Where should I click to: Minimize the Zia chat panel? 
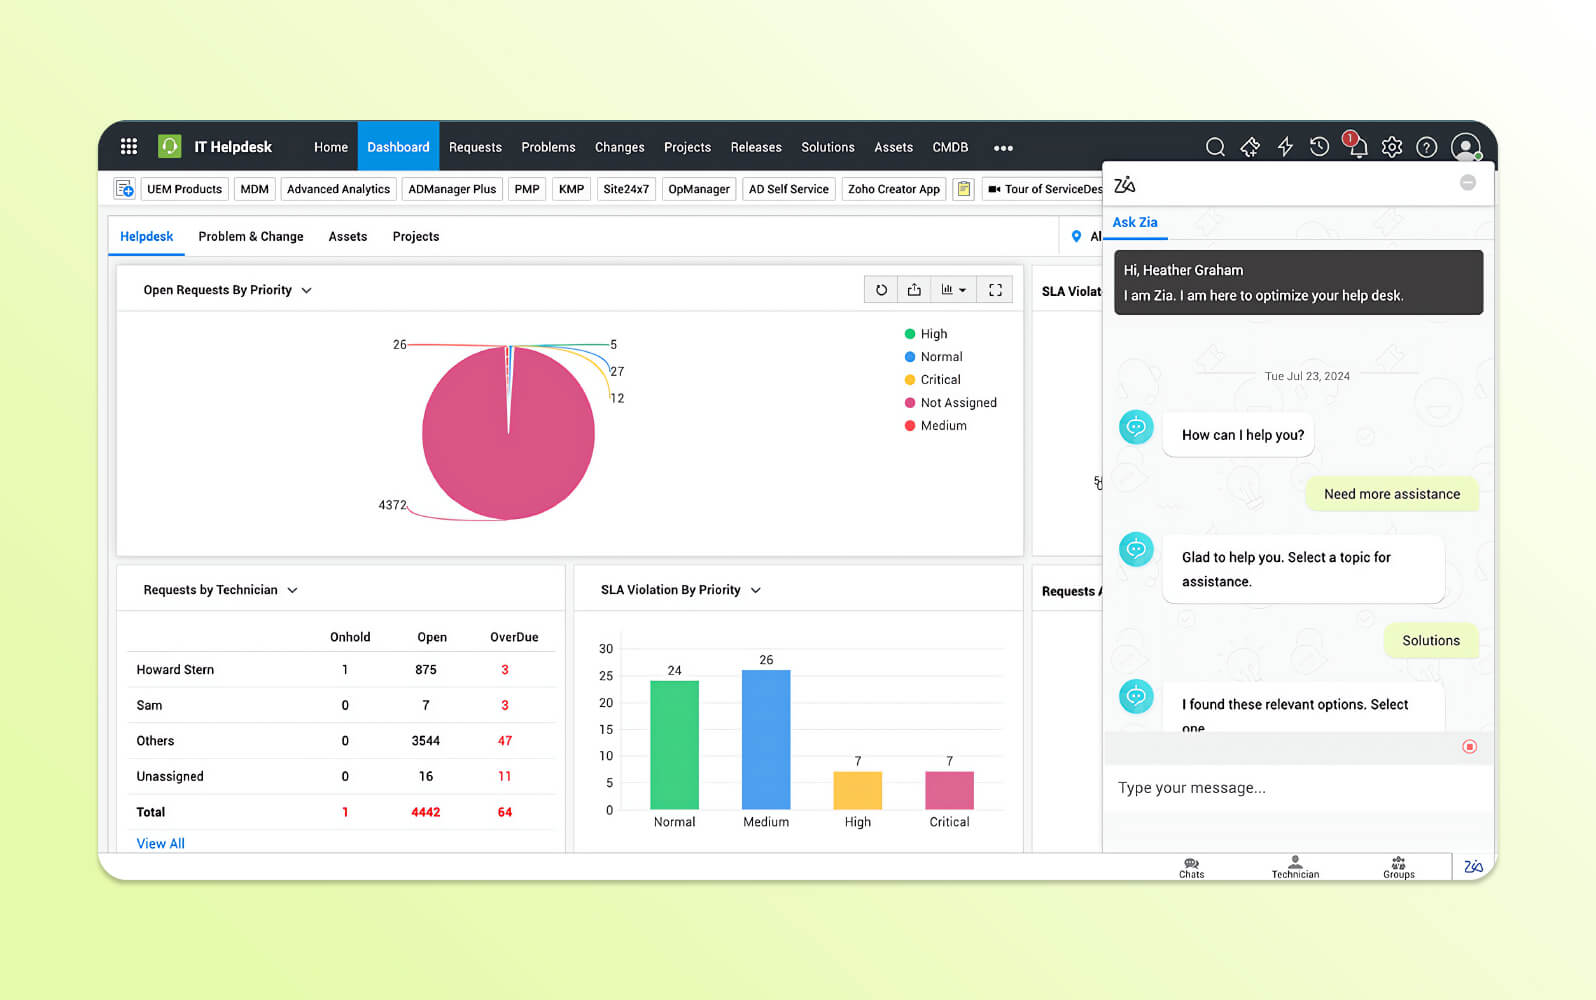(x=1468, y=183)
